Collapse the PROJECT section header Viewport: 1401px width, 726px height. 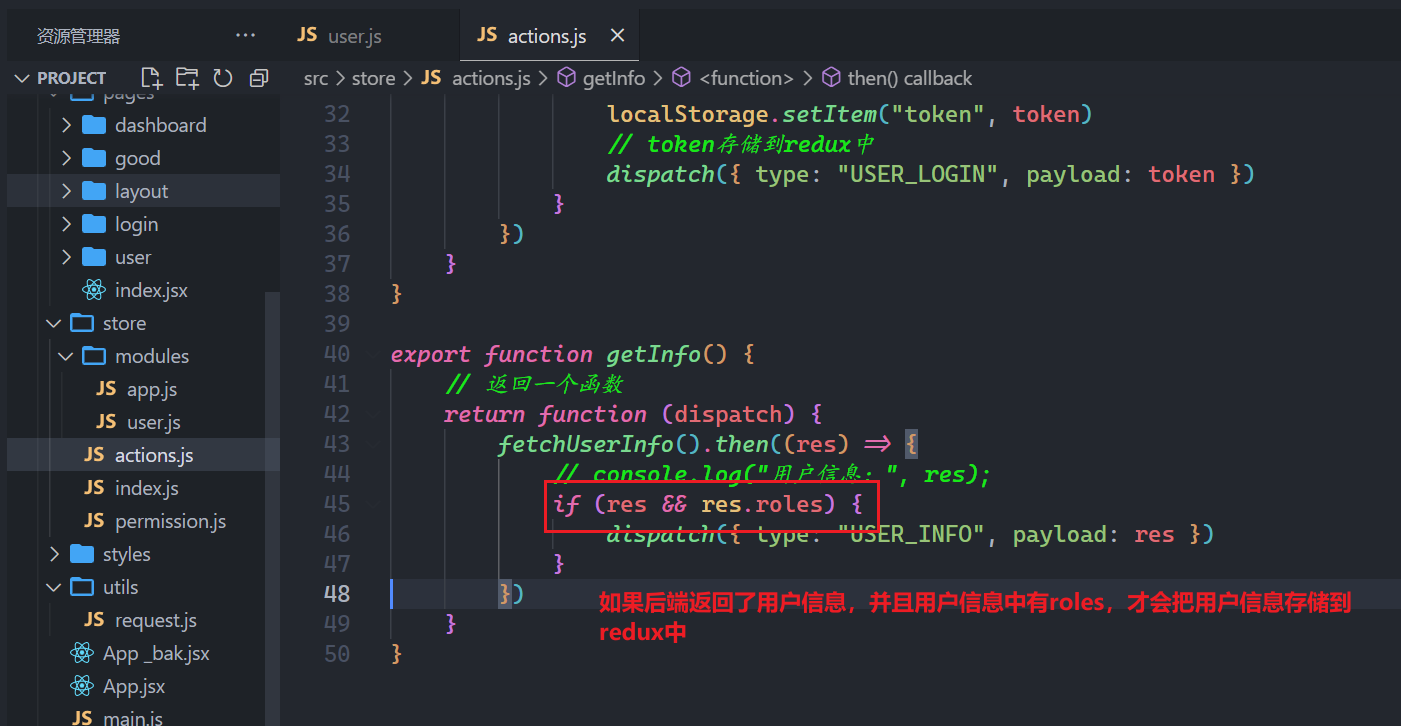(x=72, y=78)
